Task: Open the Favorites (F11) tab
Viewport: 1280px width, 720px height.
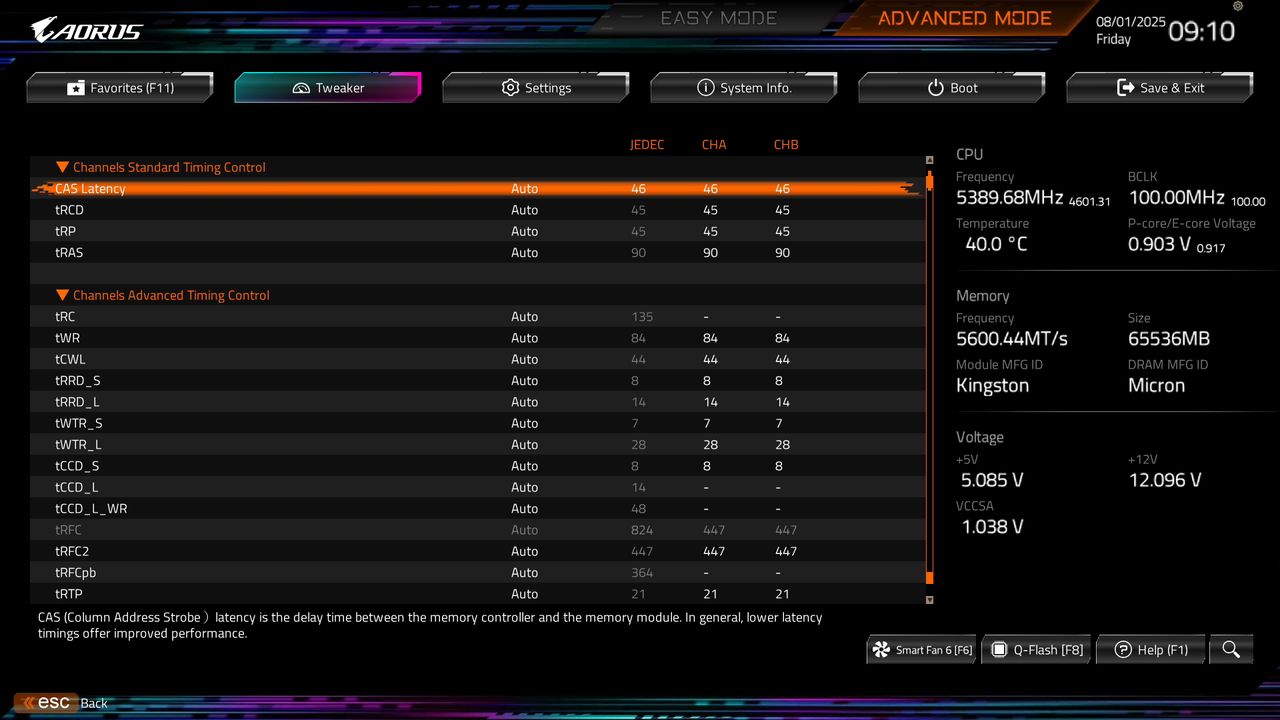Action: (x=120, y=88)
